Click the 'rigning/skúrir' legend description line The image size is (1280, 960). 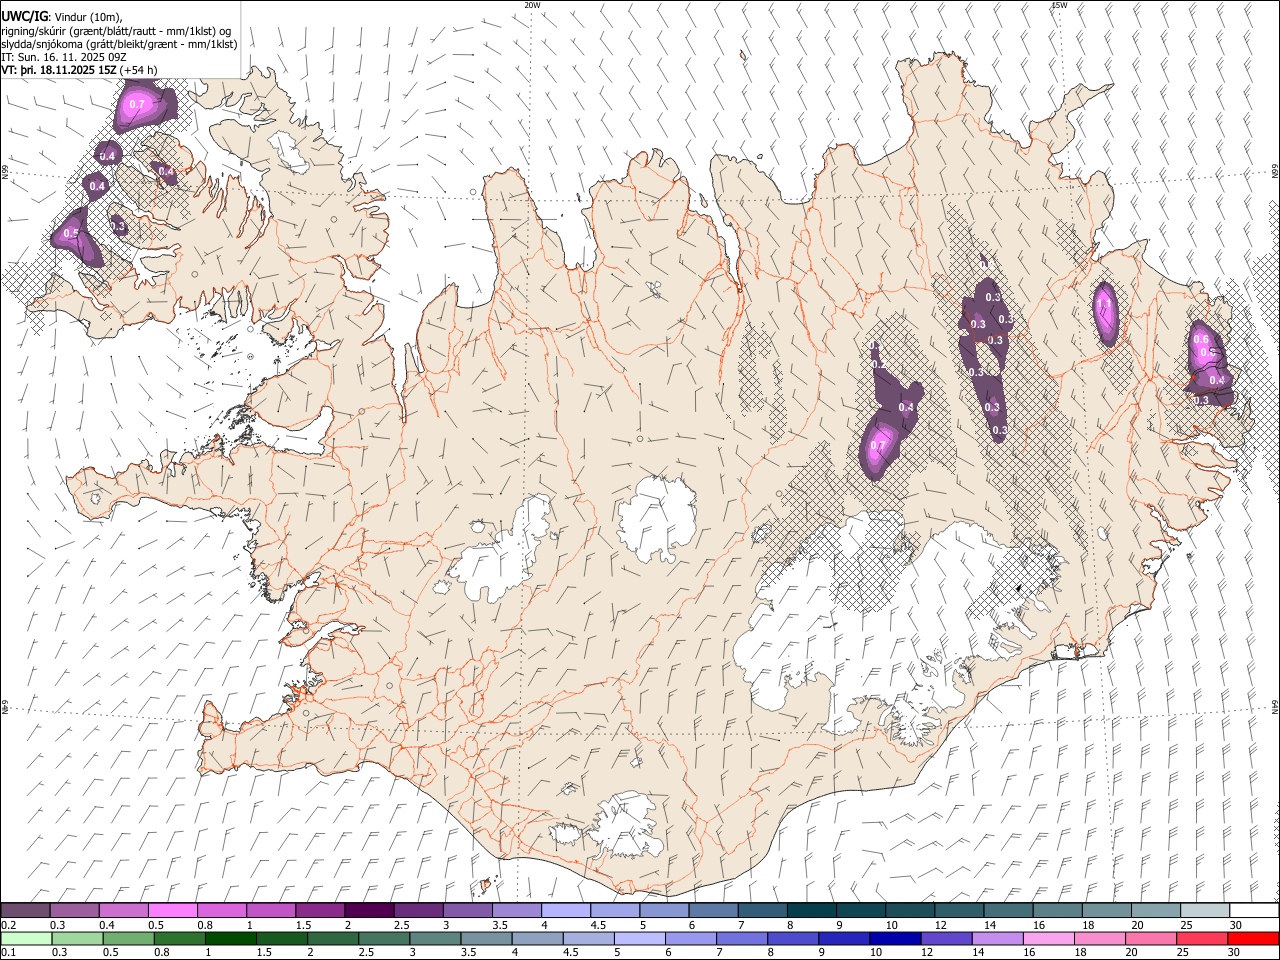pyautogui.click(x=116, y=30)
